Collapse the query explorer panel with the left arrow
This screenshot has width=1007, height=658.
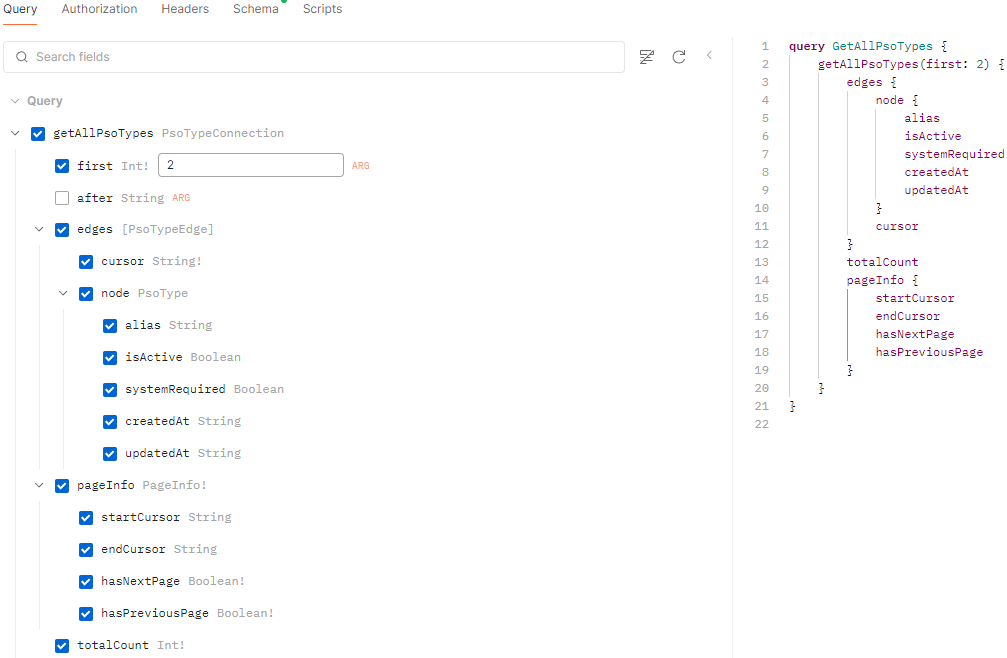click(709, 56)
